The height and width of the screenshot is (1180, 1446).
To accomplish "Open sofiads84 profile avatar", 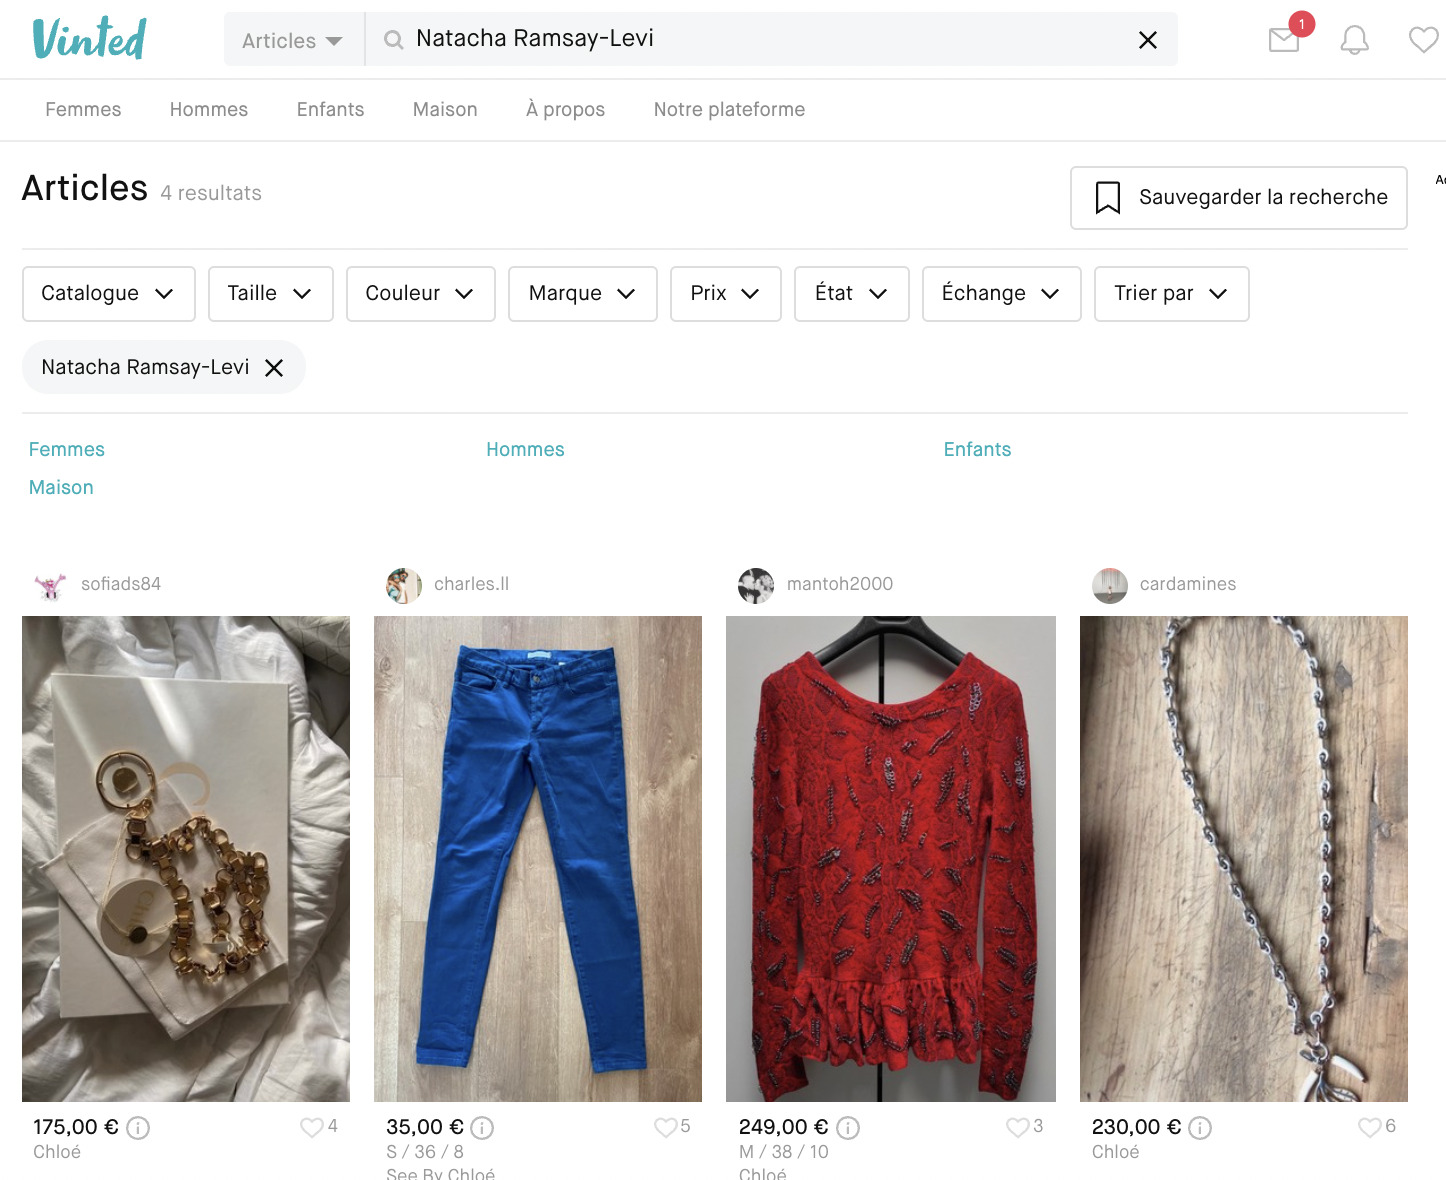I will point(50,586).
